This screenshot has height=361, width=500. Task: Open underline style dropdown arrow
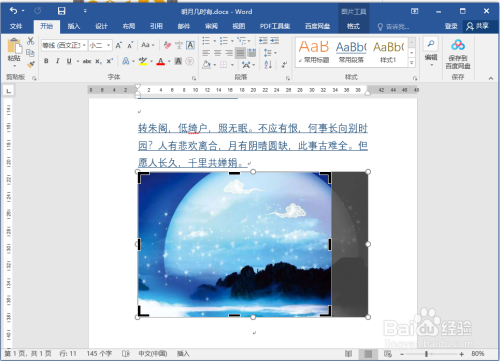78,61
